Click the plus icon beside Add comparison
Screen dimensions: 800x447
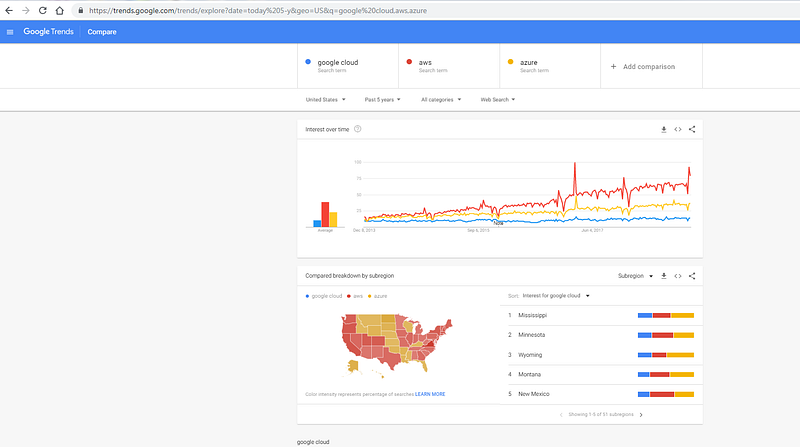pos(613,66)
